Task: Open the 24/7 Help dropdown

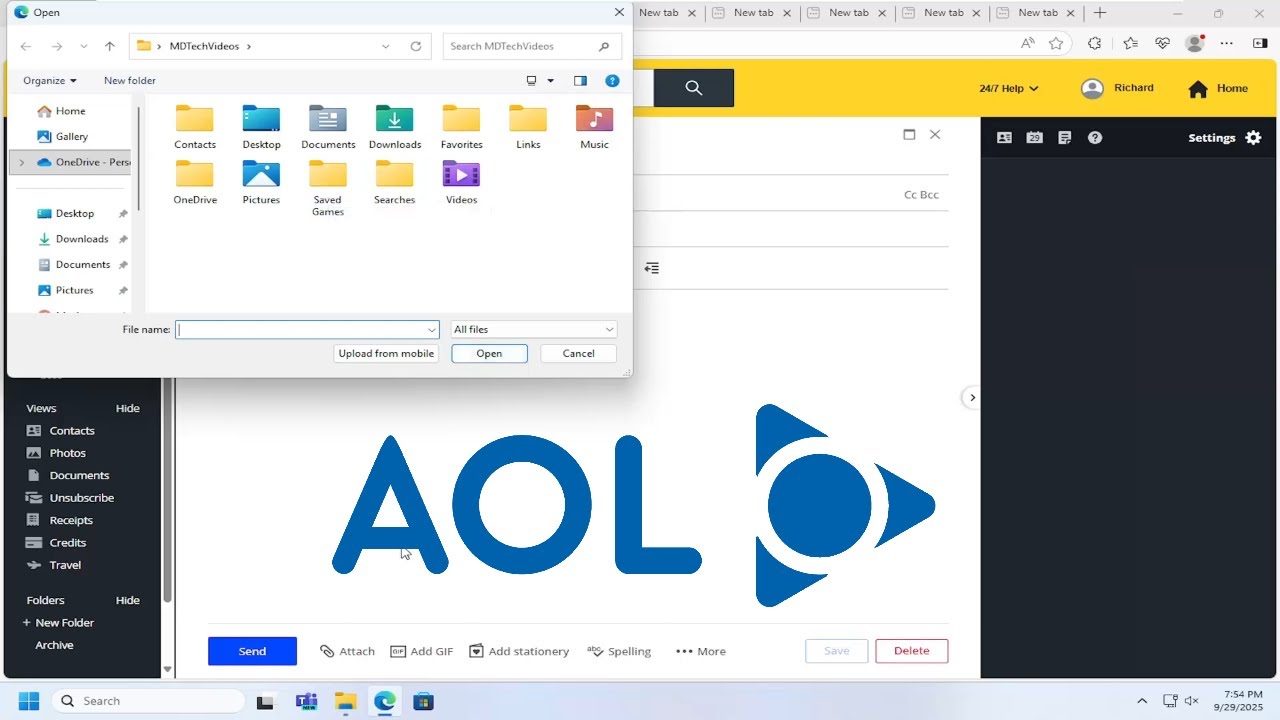Action: click(x=1008, y=88)
